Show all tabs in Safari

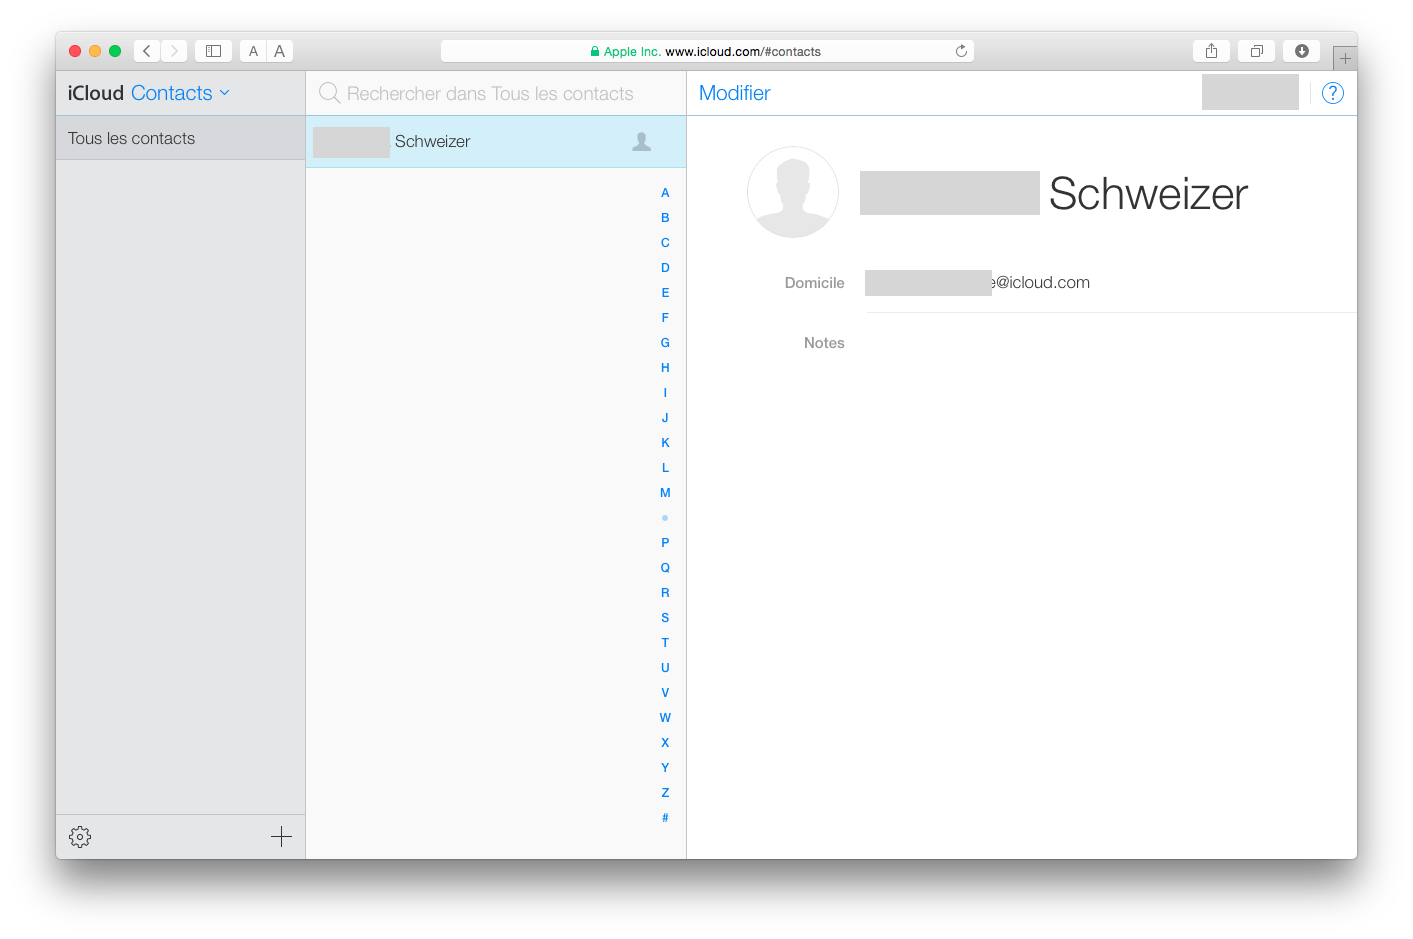pyautogui.click(x=1256, y=51)
